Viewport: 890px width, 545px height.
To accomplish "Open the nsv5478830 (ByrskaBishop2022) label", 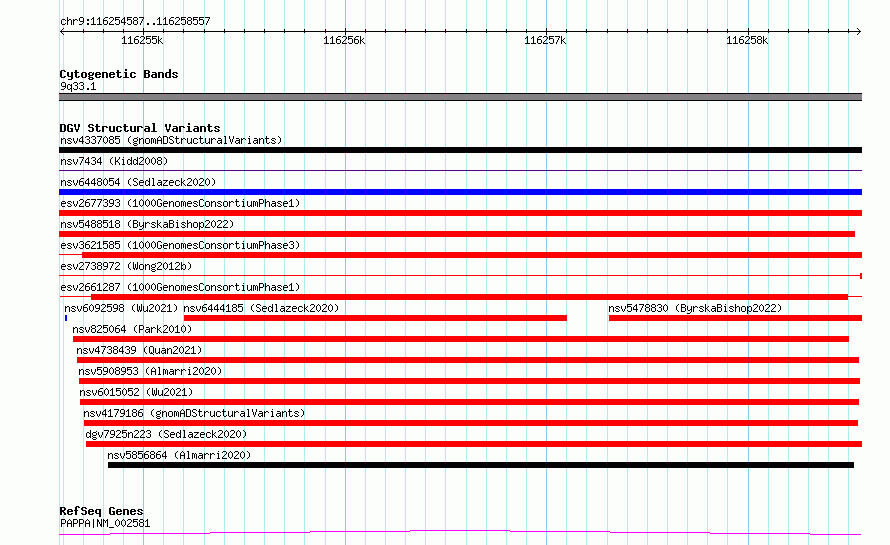I will 695,308.
